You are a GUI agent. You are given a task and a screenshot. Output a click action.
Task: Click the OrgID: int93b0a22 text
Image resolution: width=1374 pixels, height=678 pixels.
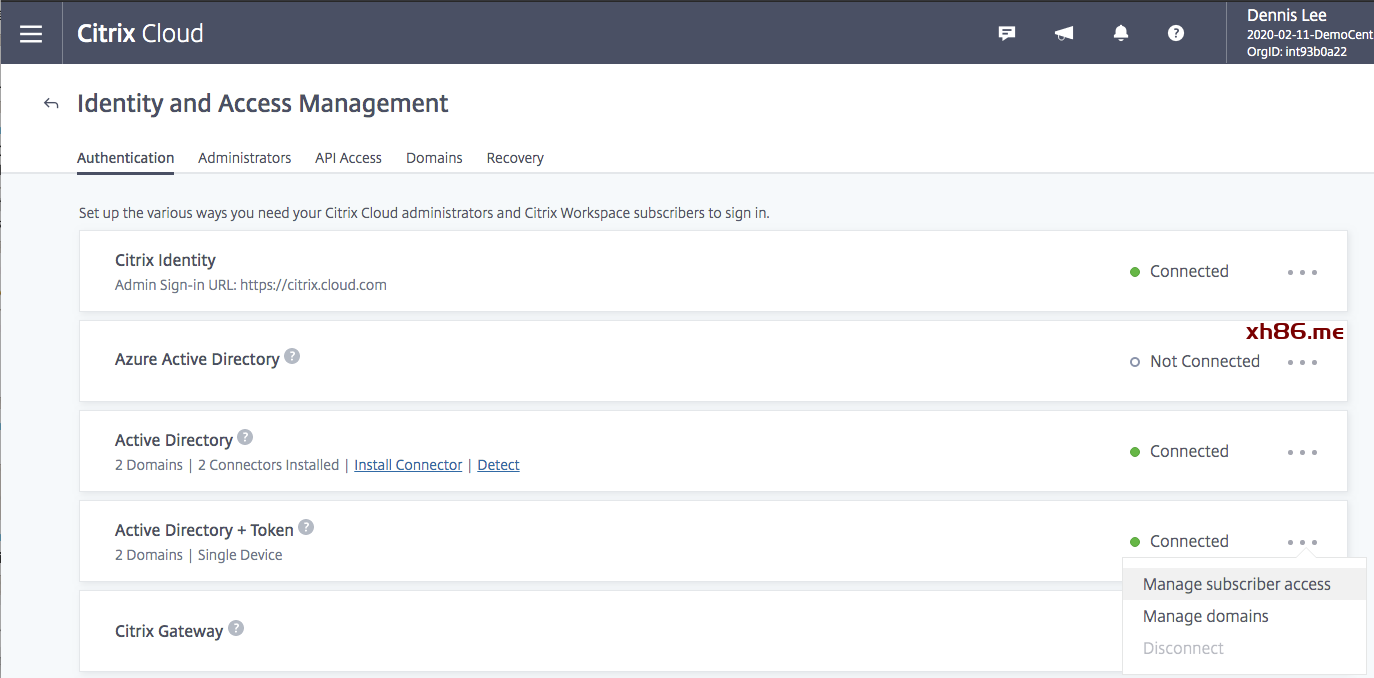1296,52
